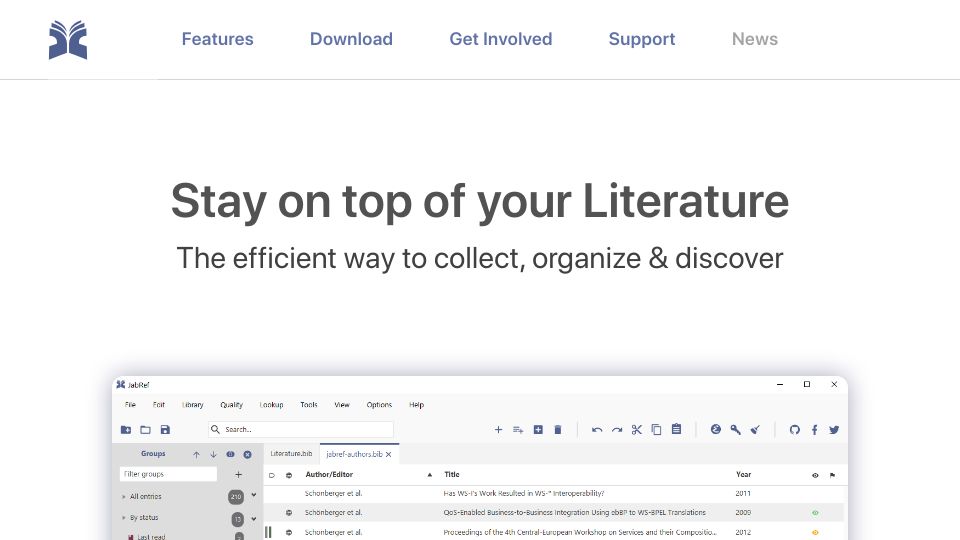Click the boxed plus new entry icon
This screenshot has width=960, height=540.
[x=538, y=430]
